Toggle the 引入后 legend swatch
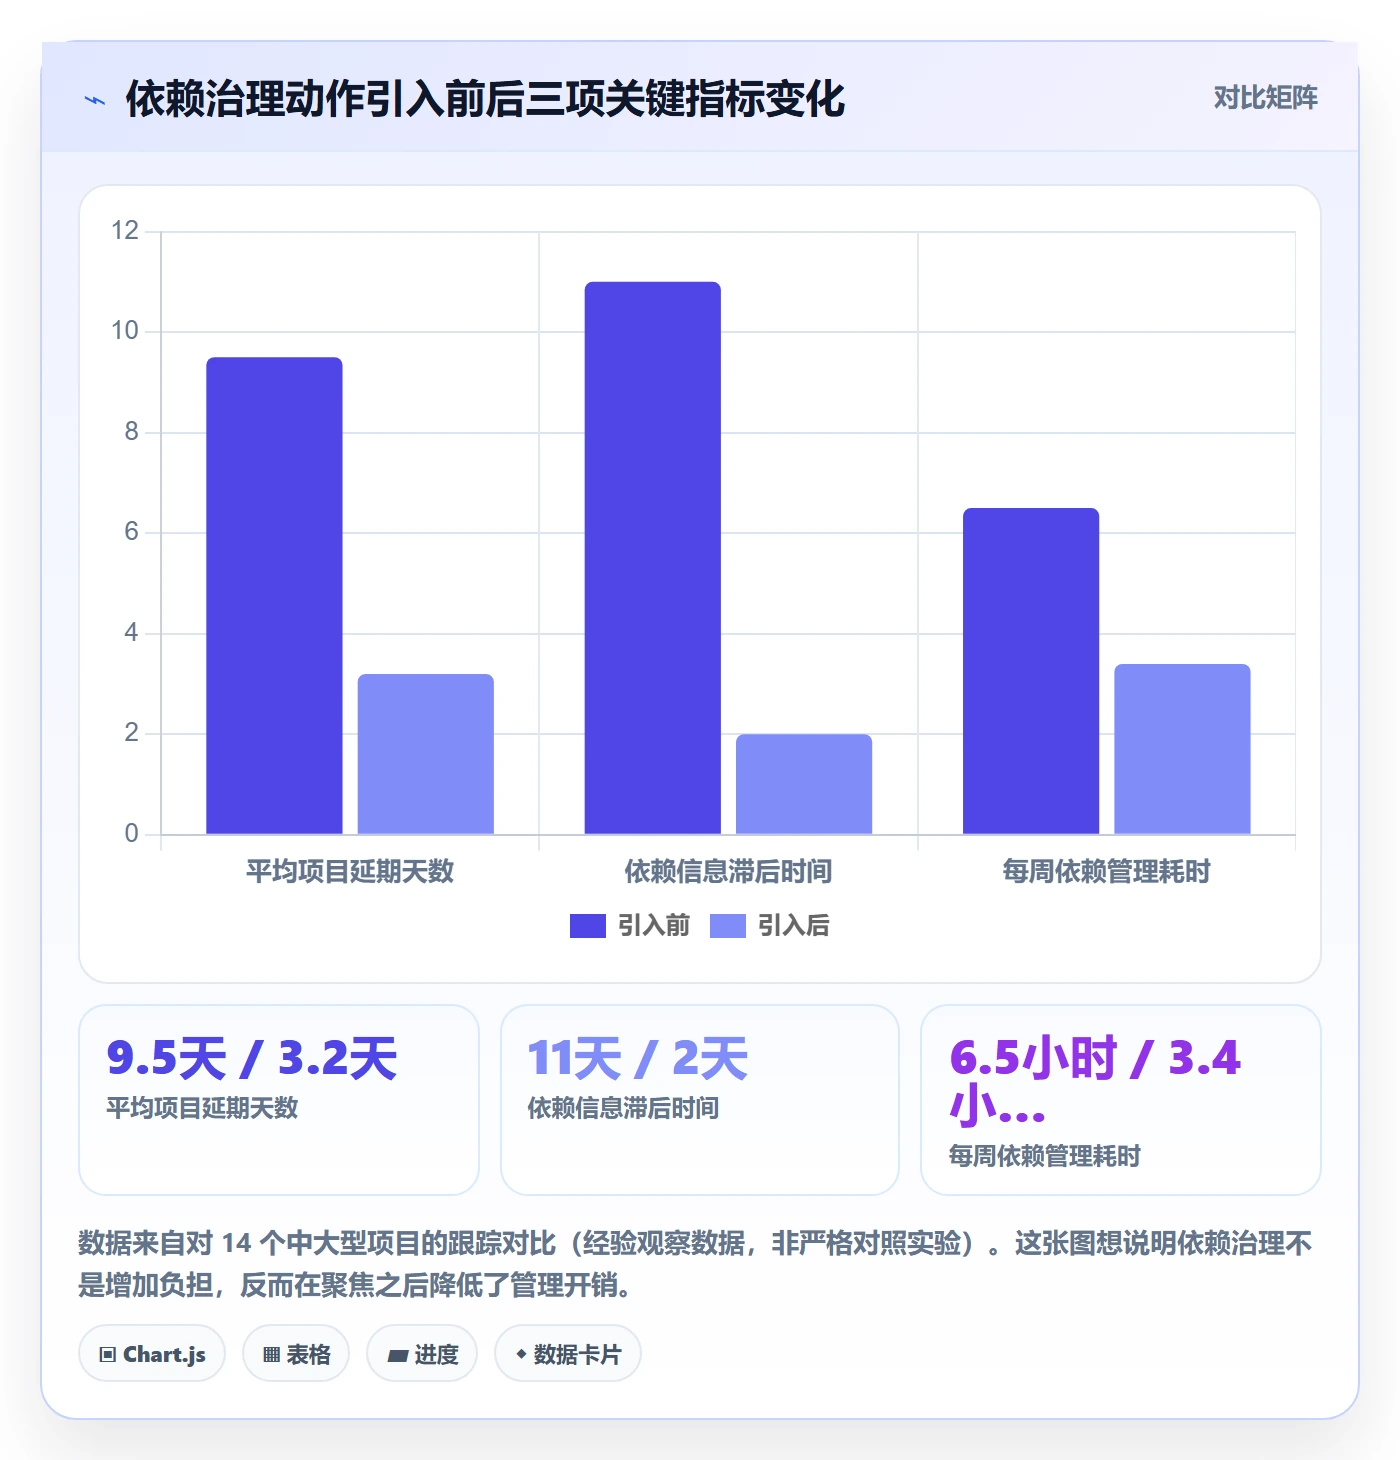Viewport: 1400px width, 1460px height. (x=728, y=926)
